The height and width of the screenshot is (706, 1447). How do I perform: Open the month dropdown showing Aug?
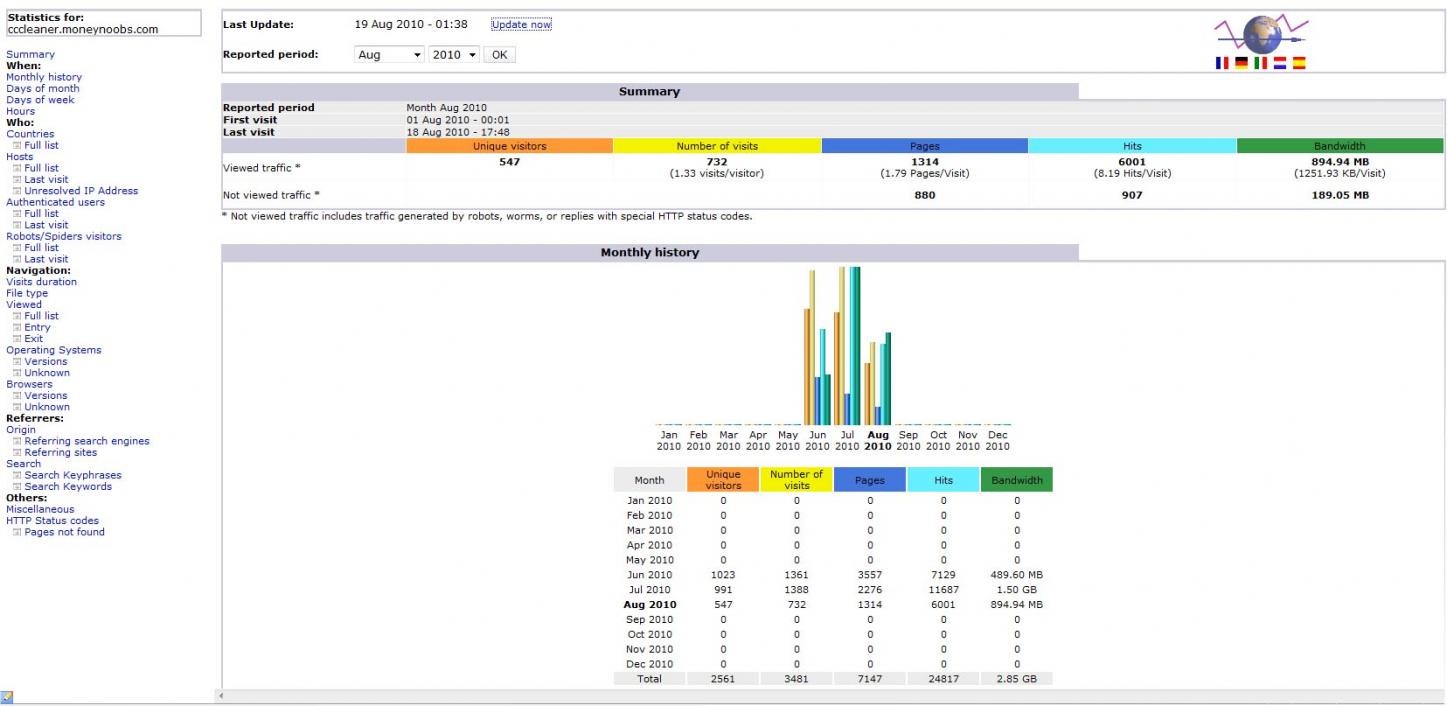(x=390, y=55)
